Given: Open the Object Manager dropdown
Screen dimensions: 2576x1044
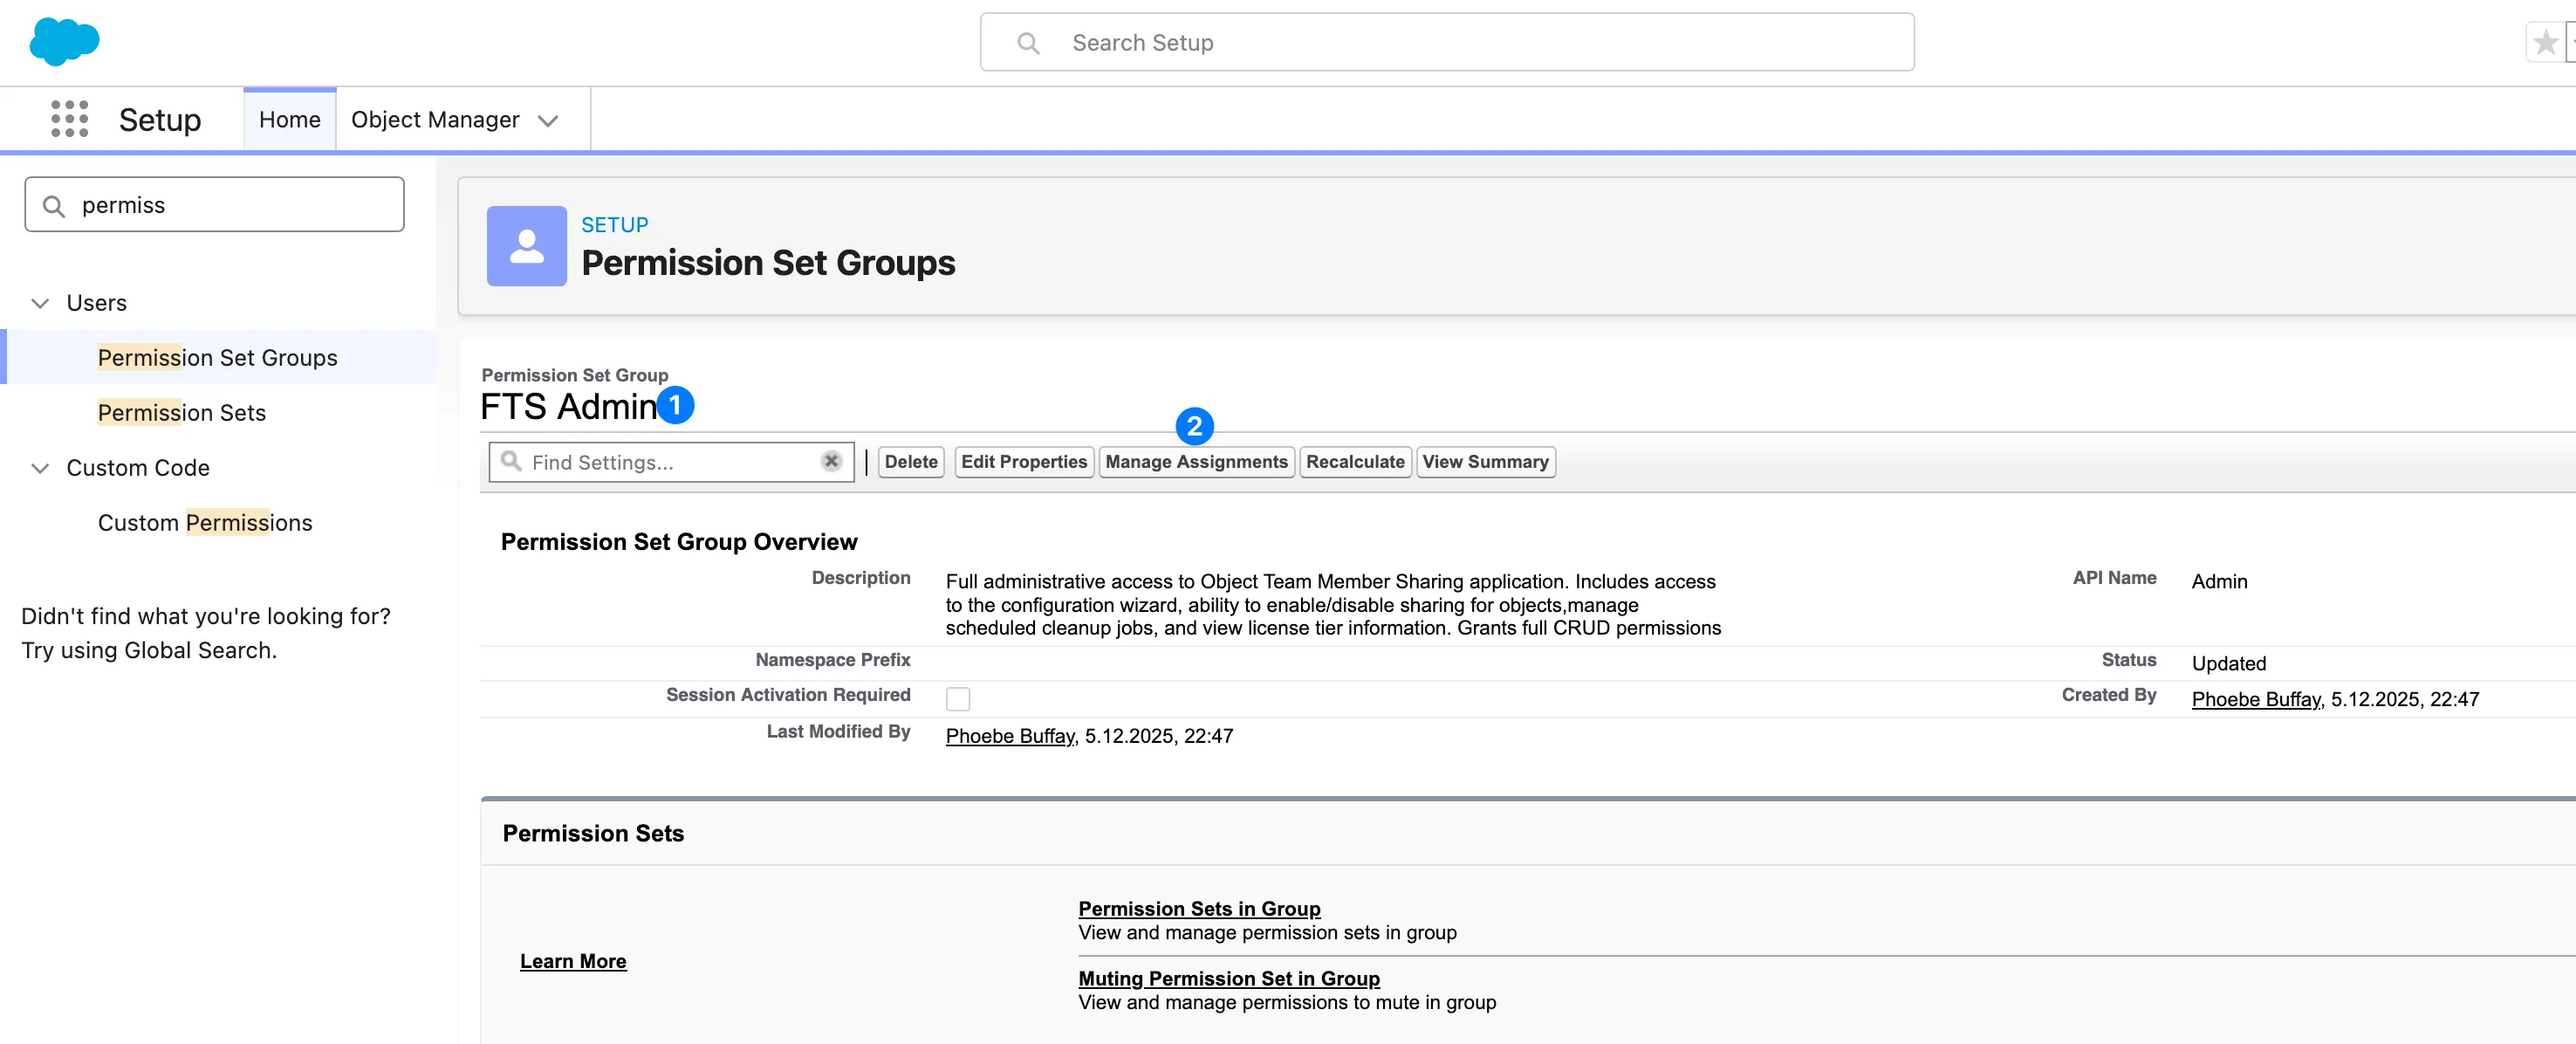Looking at the screenshot, I should tap(548, 119).
